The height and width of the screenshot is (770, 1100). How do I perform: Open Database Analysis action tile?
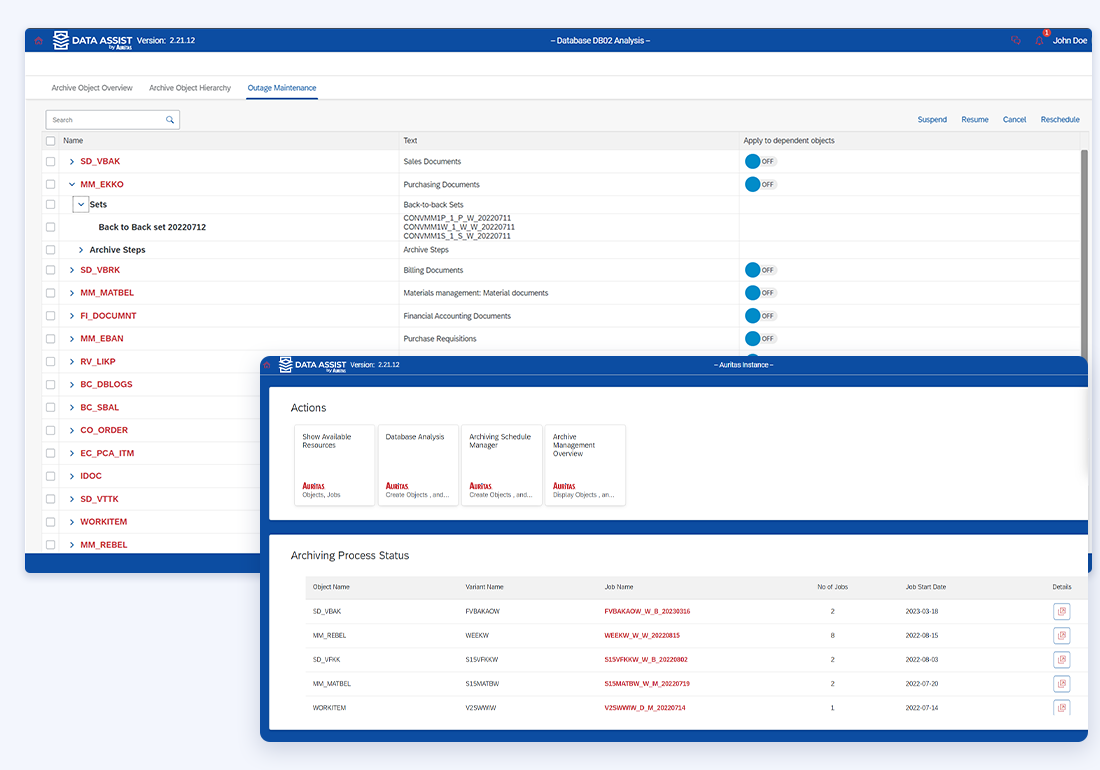point(417,465)
